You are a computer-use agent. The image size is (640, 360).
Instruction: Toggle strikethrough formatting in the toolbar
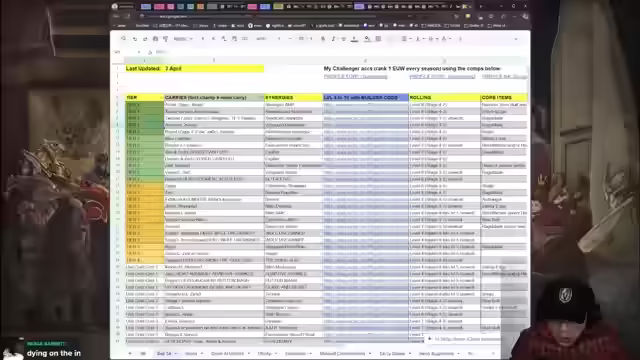tap(344, 39)
